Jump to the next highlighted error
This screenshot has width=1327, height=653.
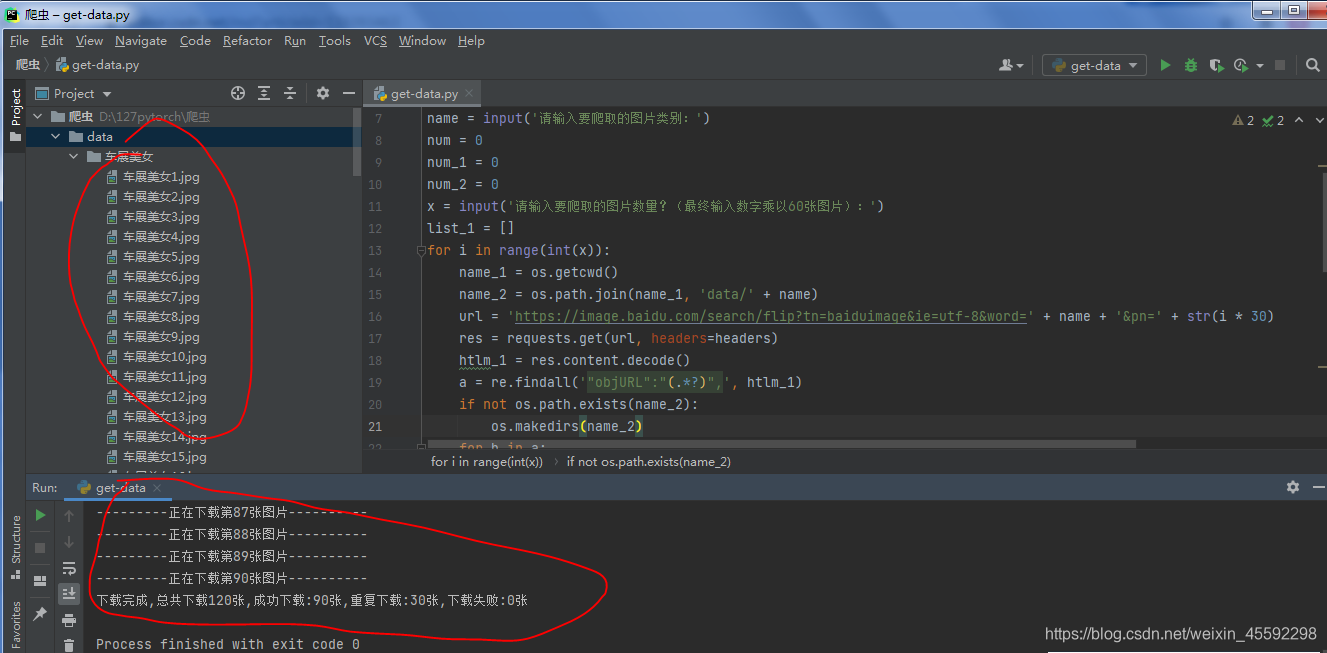[x=1318, y=120]
